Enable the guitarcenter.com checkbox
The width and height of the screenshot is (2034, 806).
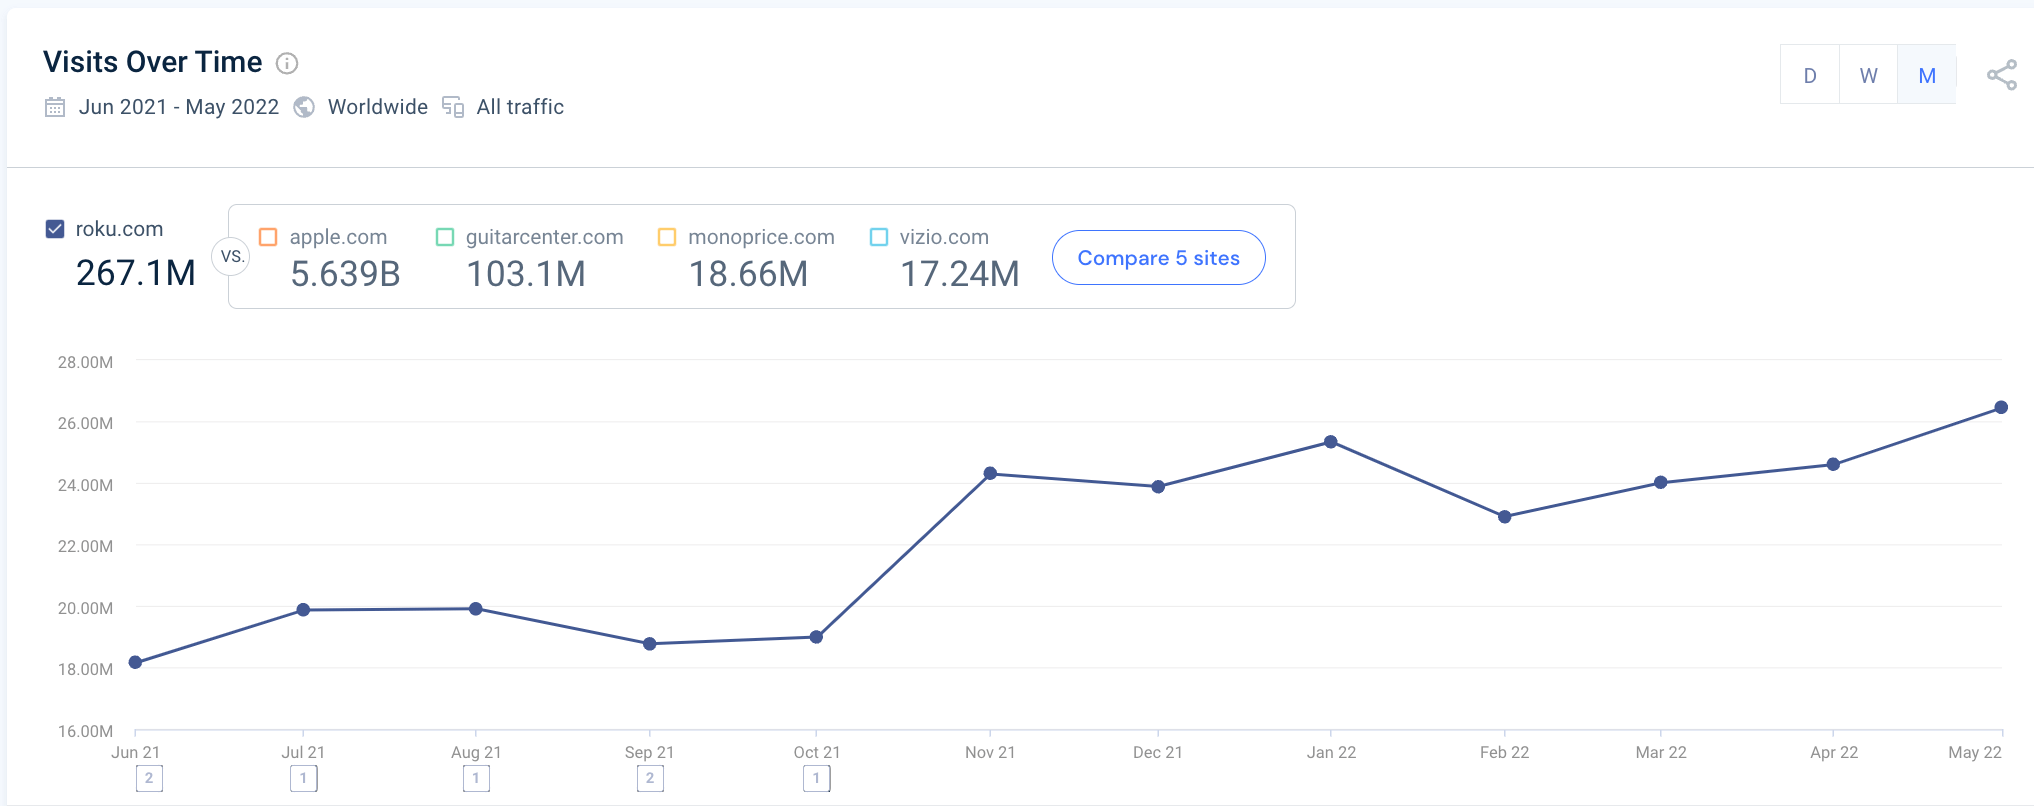445,237
